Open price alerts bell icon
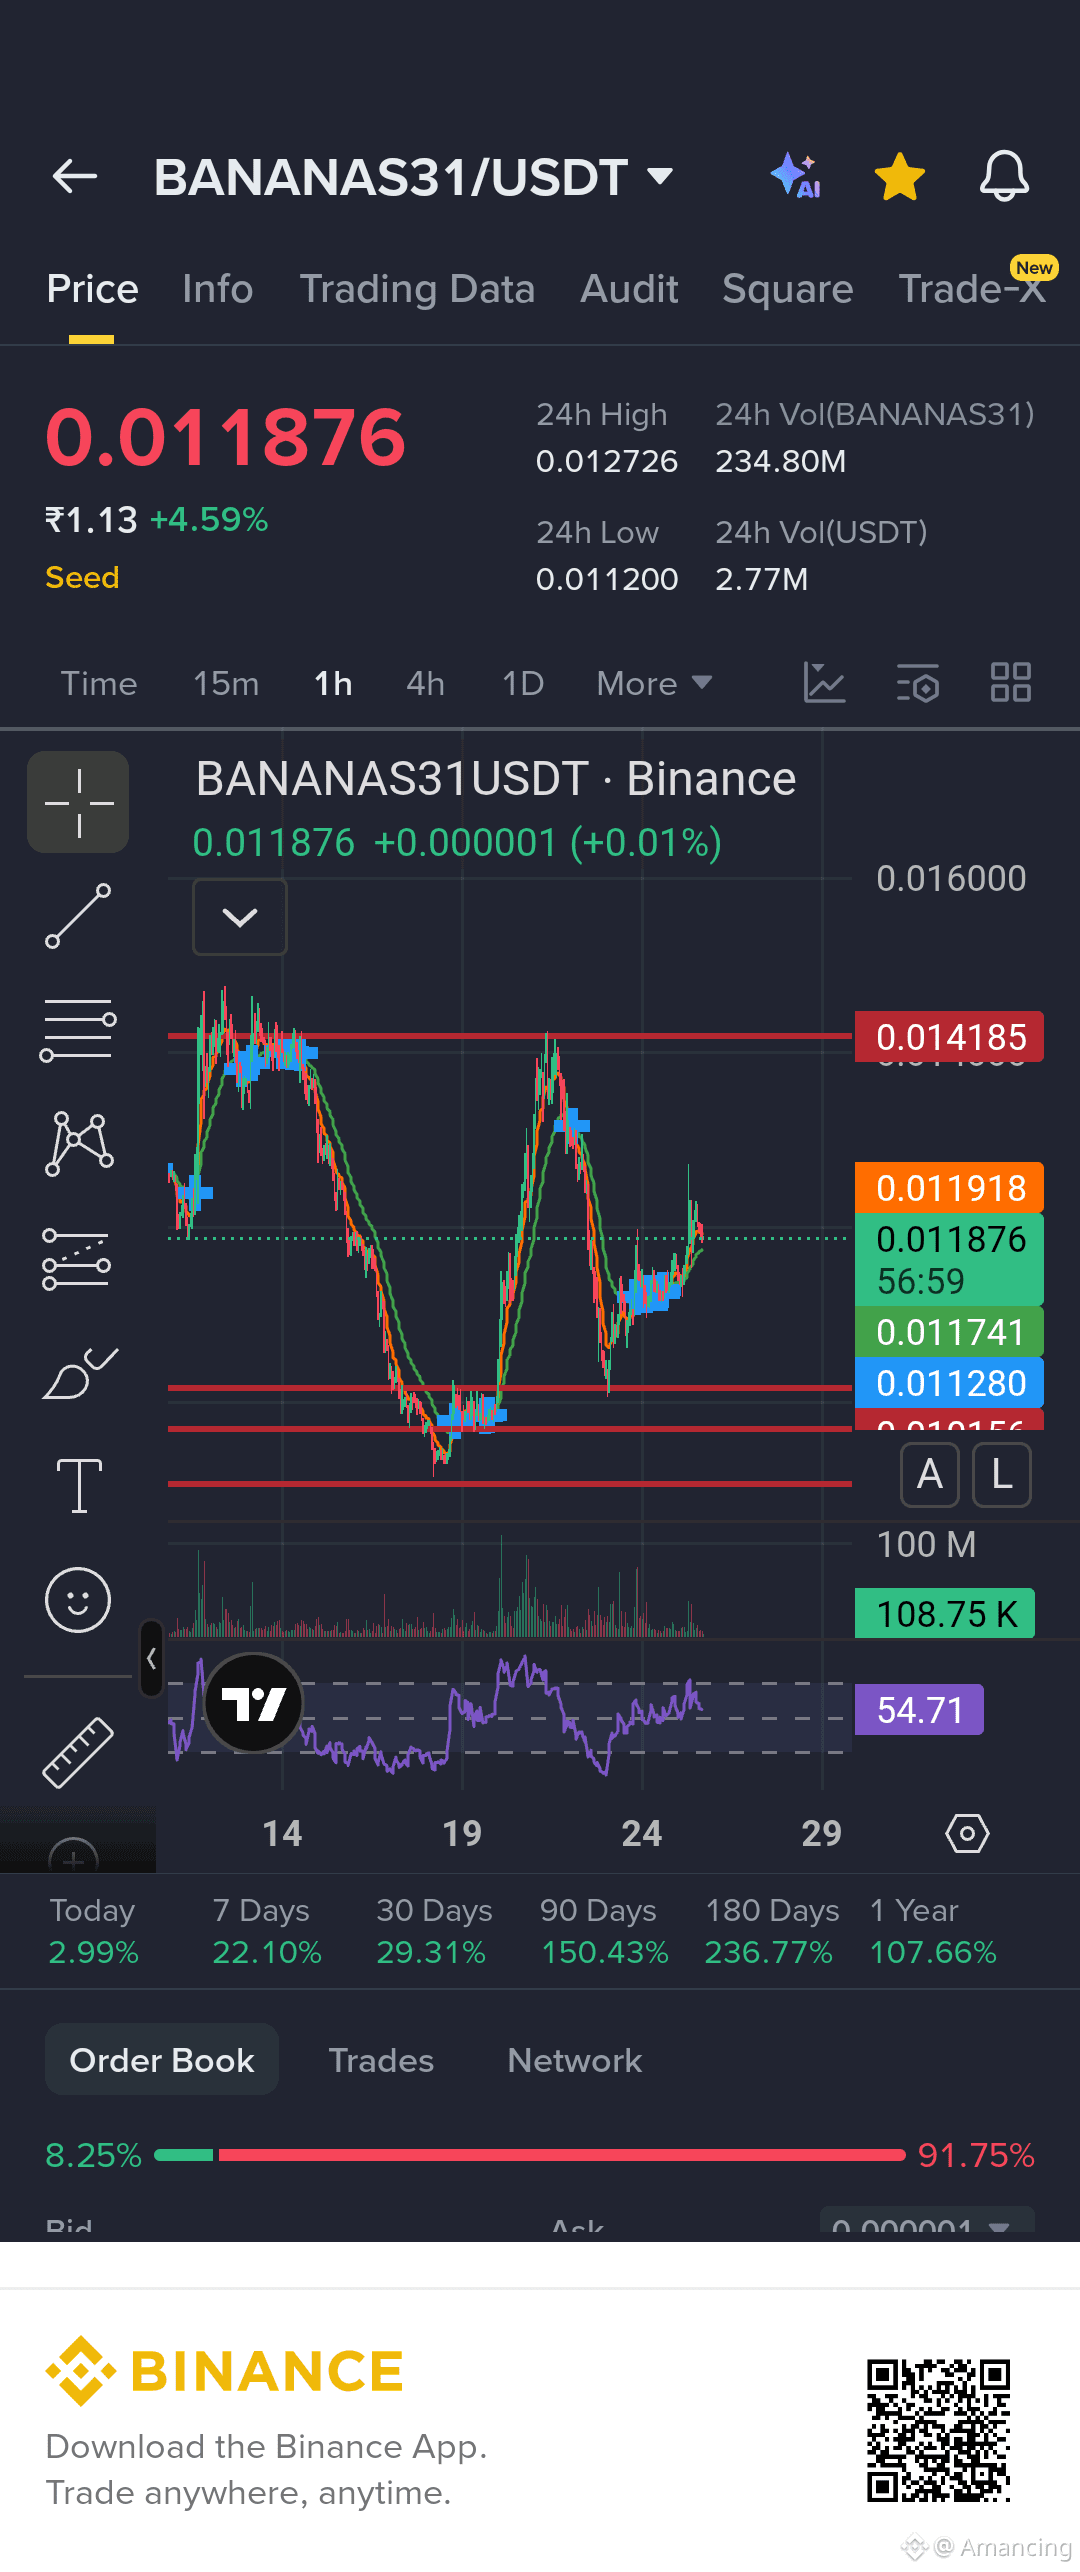 tap(1004, 176)
